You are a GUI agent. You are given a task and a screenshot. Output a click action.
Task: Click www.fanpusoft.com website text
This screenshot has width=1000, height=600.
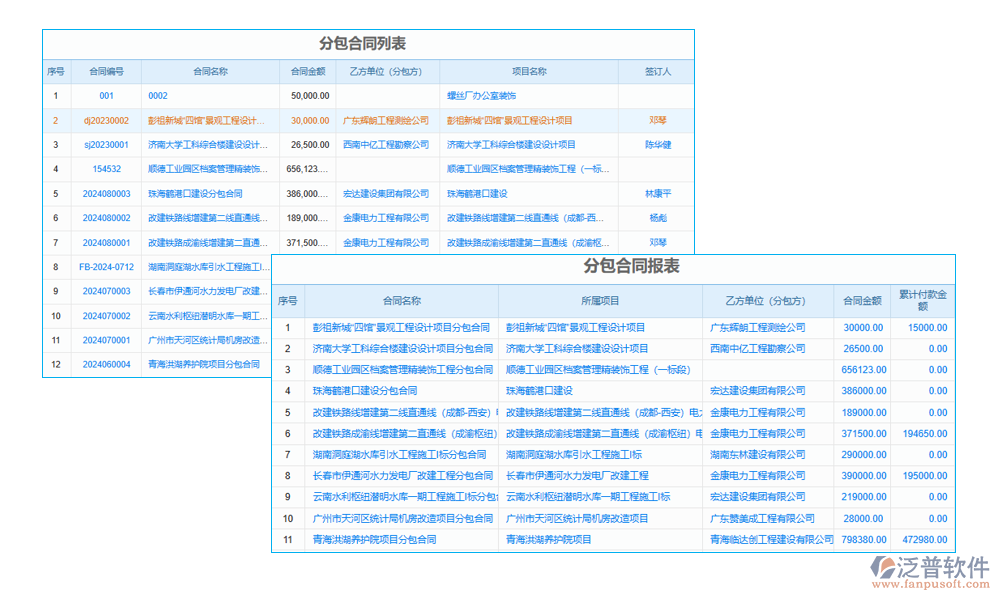[932, 587]
